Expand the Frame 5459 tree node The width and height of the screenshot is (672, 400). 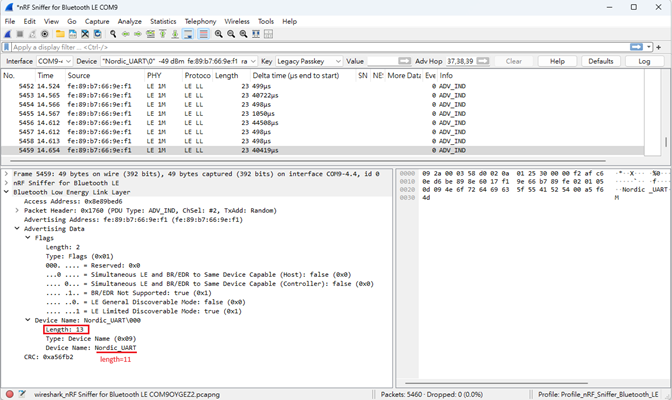pos(7,174)
